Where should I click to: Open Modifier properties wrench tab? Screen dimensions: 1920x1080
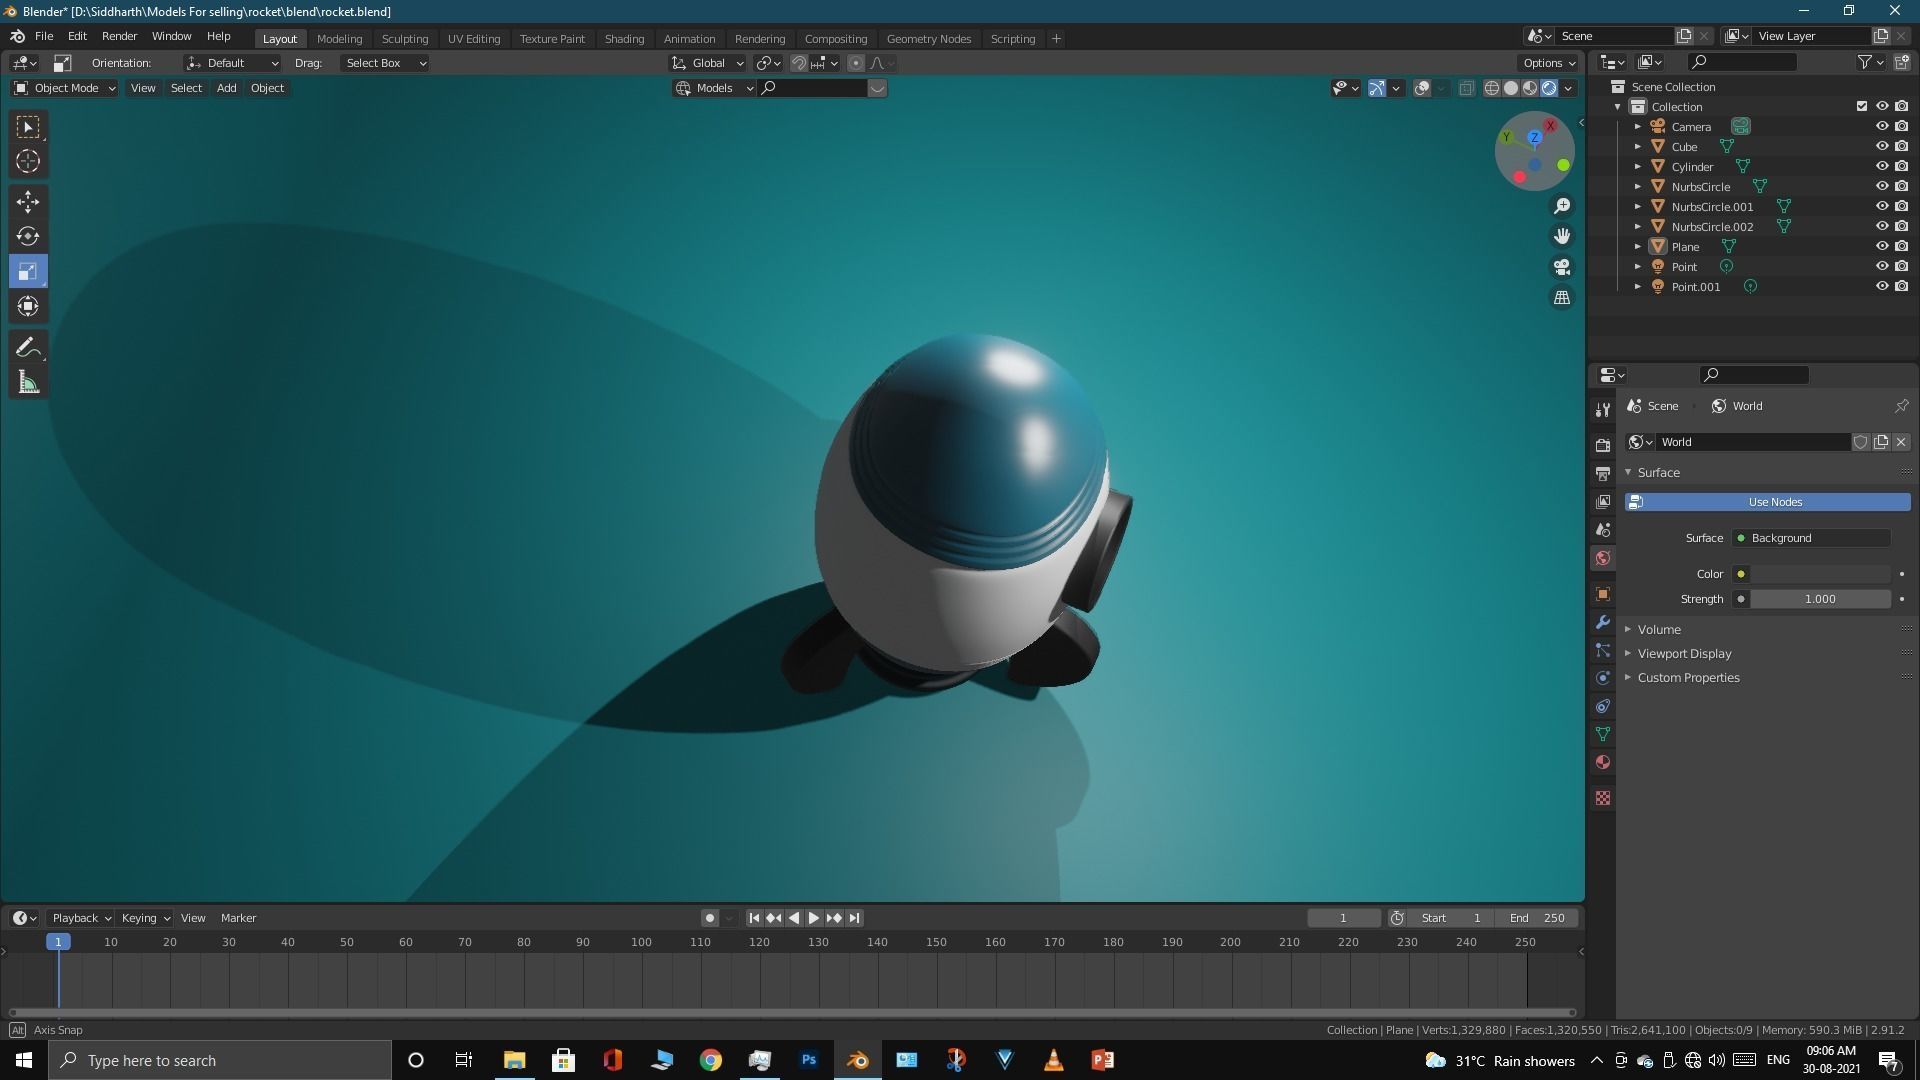(x=1603, y=622)
